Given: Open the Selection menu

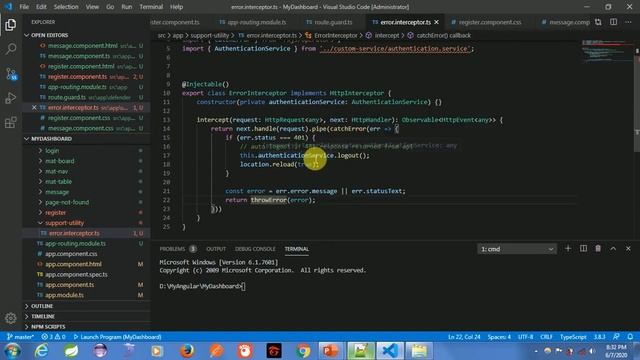Looking at the screenshot, I should coord(66,7).
